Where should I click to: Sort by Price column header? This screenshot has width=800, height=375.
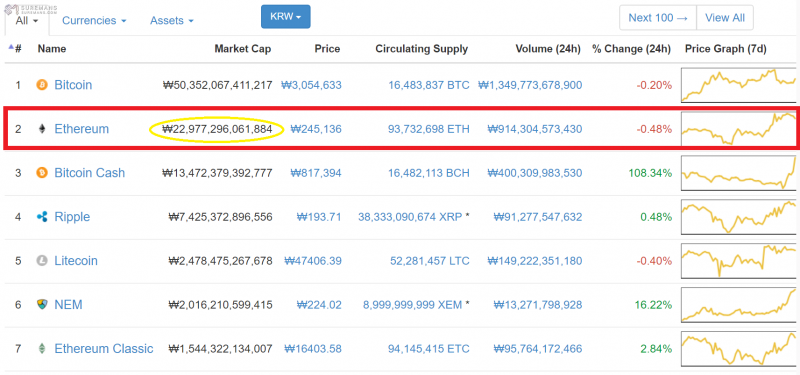(327, 49)
